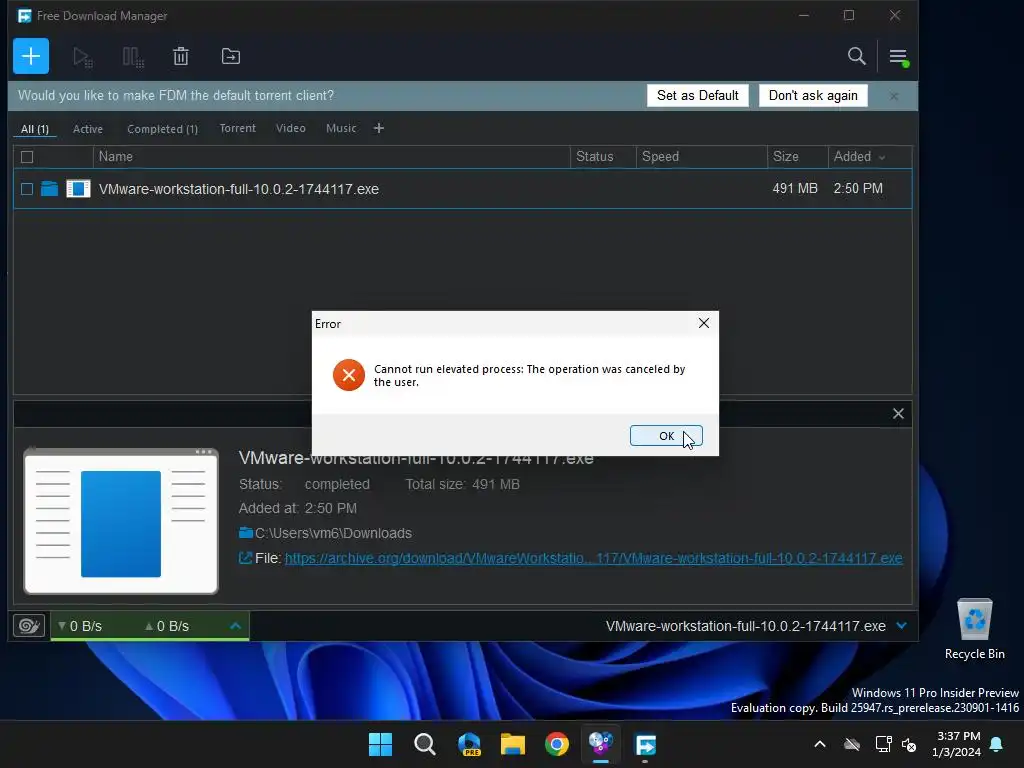Show hidden system tray icons chevron
This screenshot has width=1024, height=768.
click(x=820, y=744)
